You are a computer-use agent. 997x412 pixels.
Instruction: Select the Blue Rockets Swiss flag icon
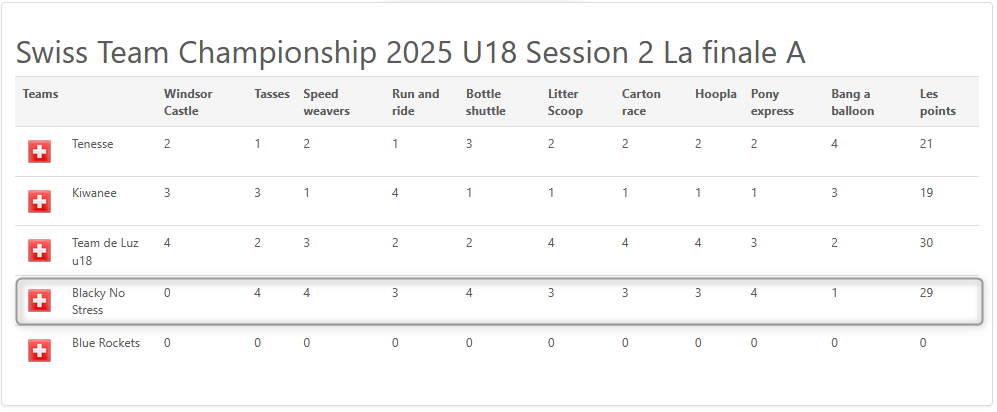coord(39,350)
